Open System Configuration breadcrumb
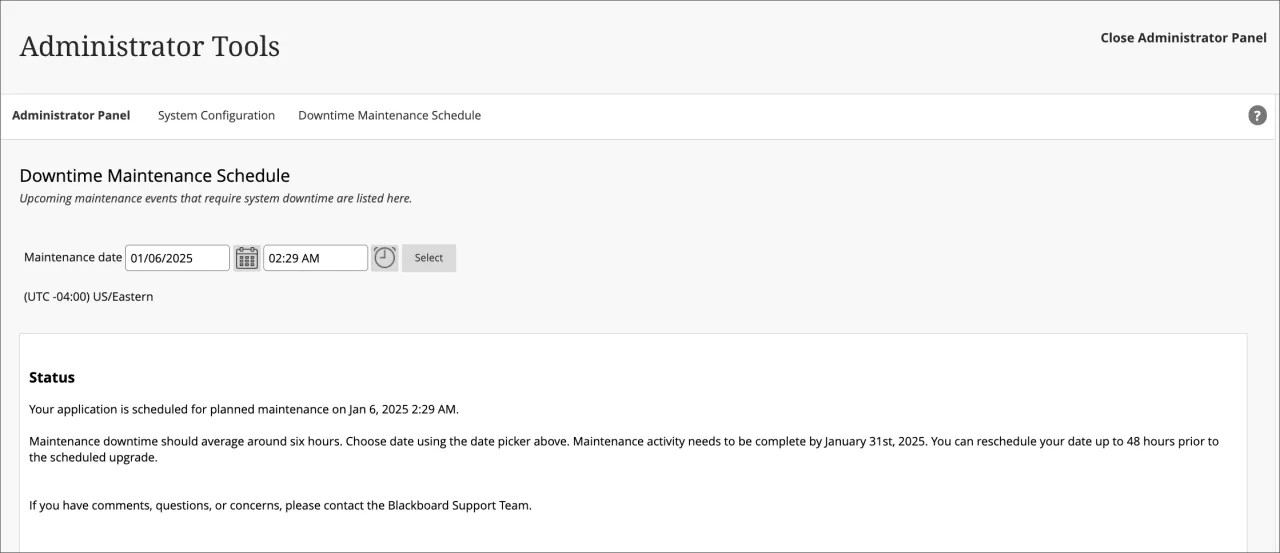 tap(216, 116)
